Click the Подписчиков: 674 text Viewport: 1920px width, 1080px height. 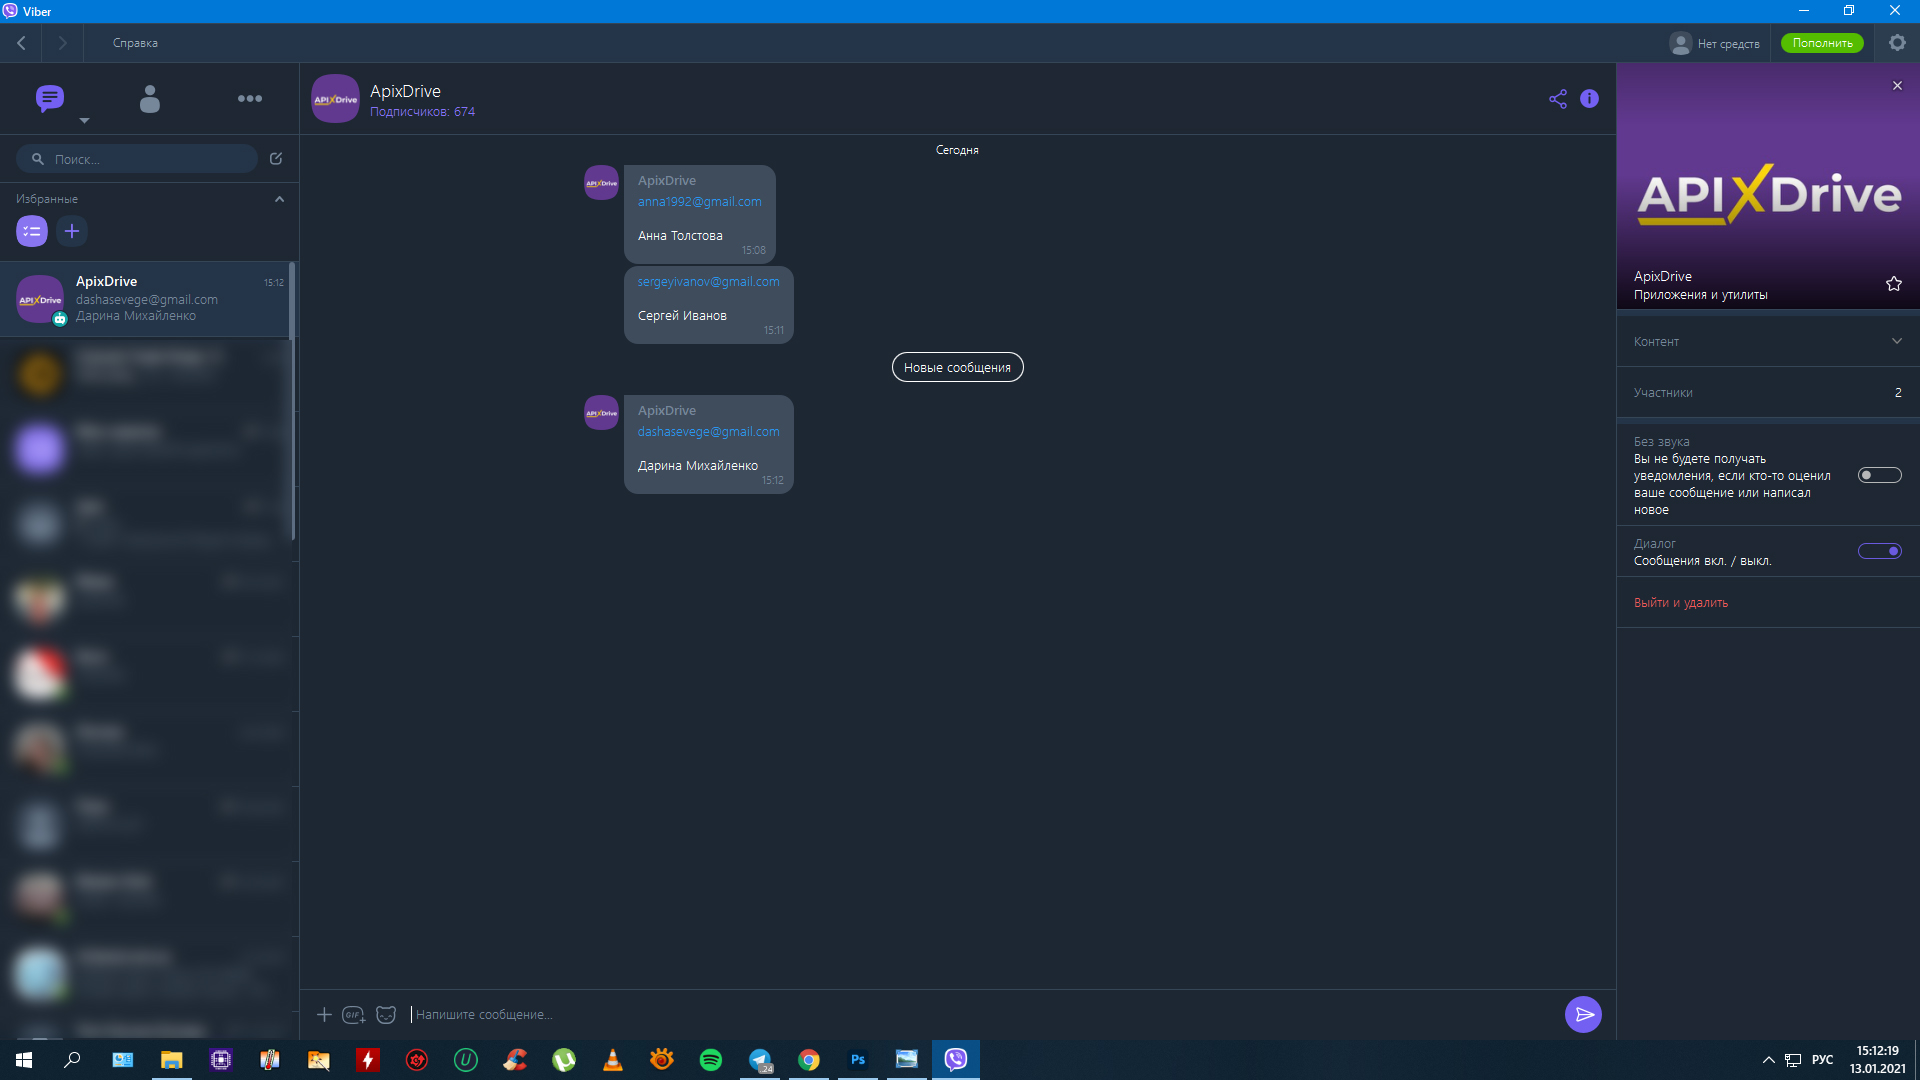[422, 112]
